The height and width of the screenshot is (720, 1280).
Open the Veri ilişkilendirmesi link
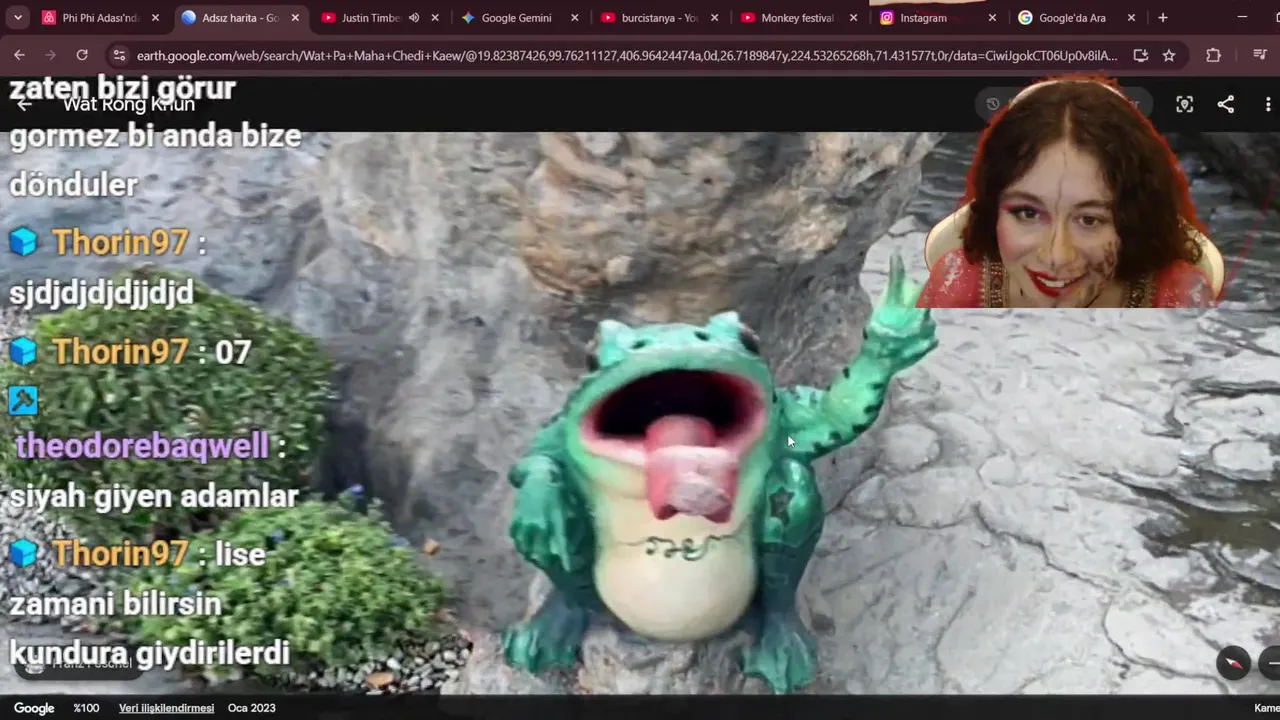point(166,708)
